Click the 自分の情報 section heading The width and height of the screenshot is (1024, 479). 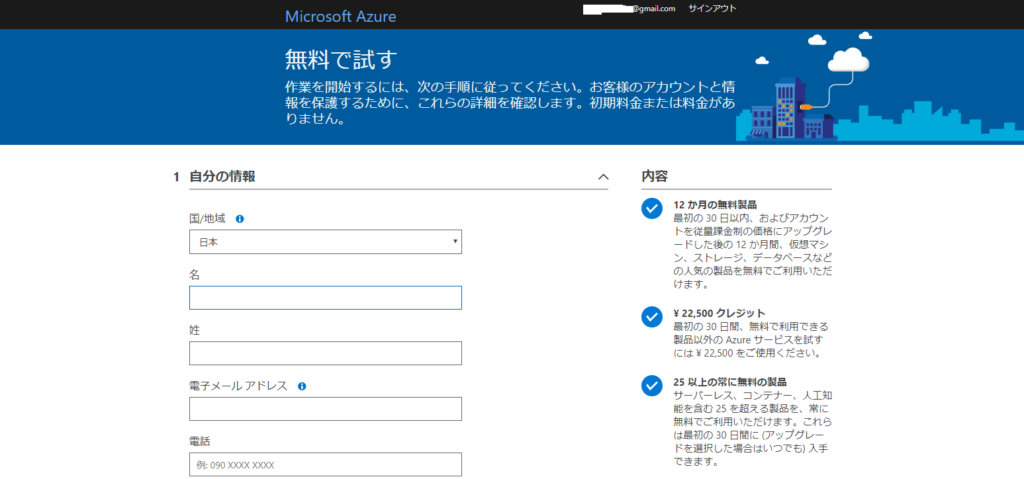[222, 176]
